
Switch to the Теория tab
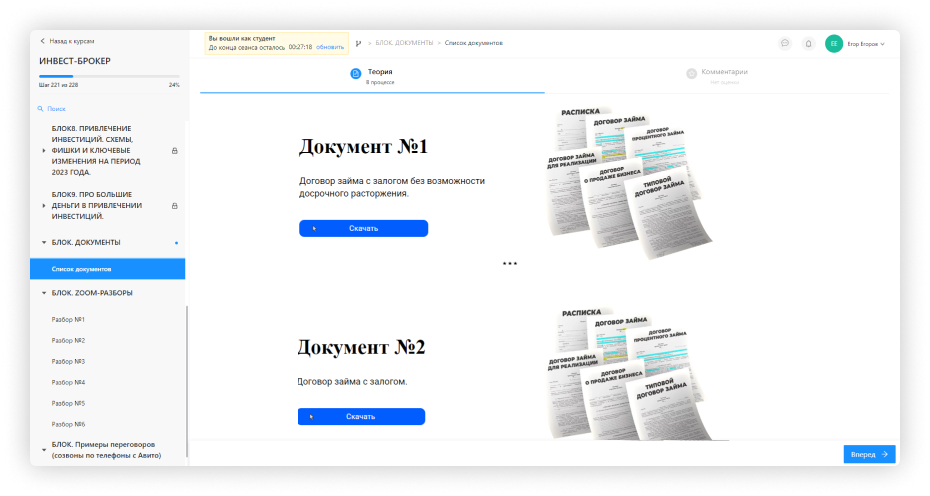click(372, 76)
